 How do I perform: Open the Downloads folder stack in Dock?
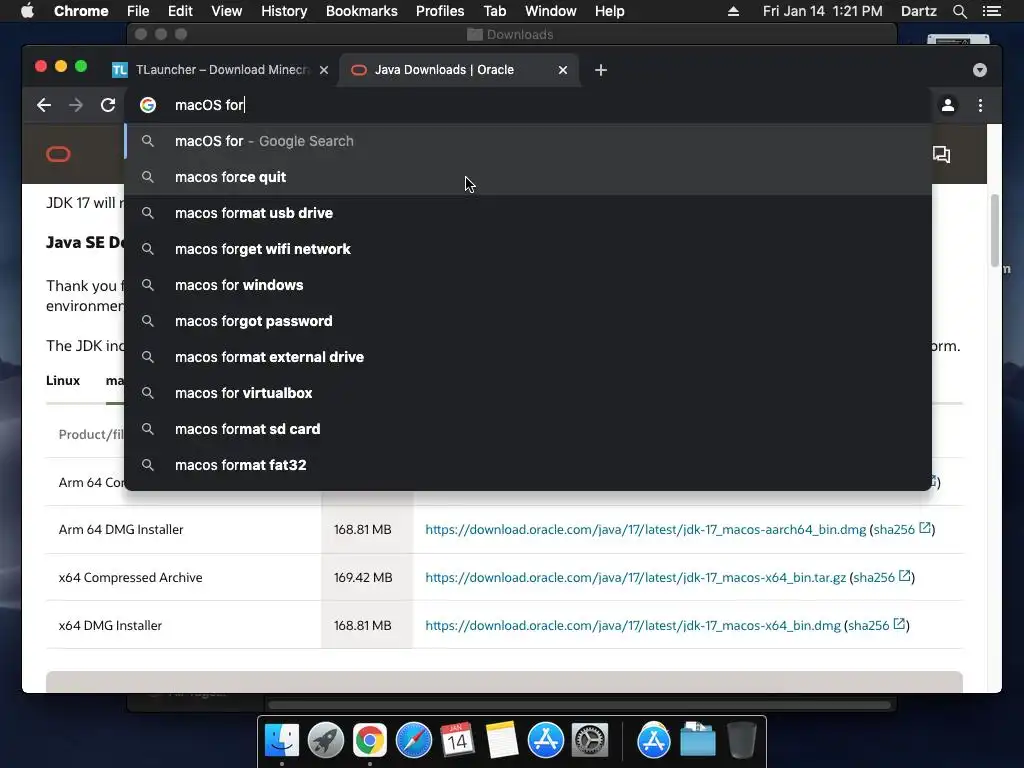pyautogui.click(x=697, y=740)
